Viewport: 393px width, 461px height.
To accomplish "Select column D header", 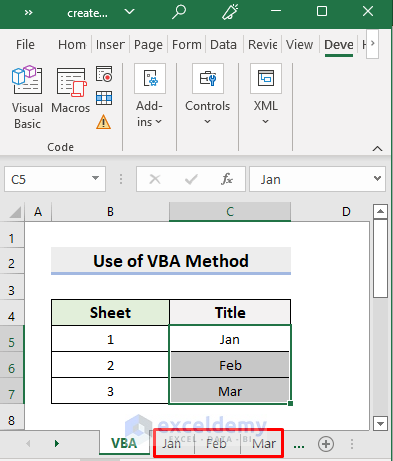I will pyautogui.click(x=346, y=212).
